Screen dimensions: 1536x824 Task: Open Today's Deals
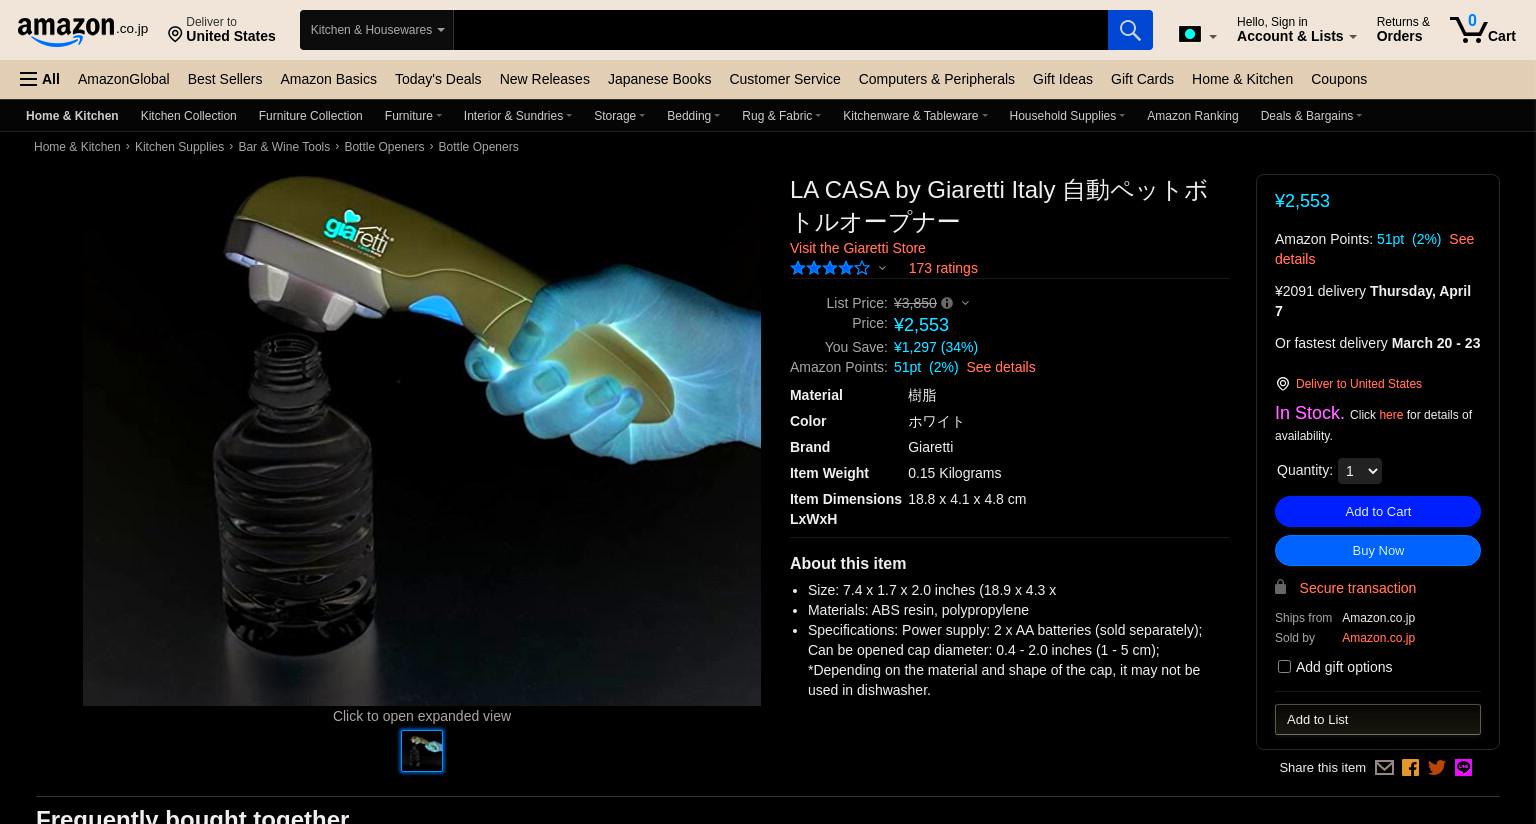tap(438, 79)
